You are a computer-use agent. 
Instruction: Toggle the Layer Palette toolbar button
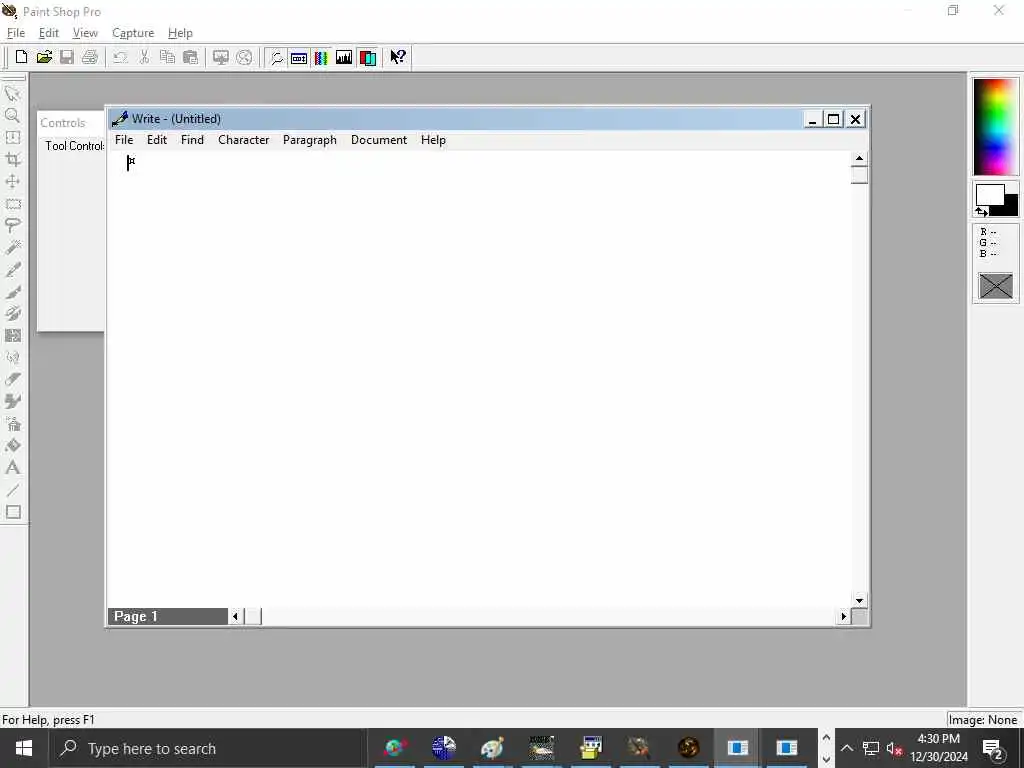(368, 57)
